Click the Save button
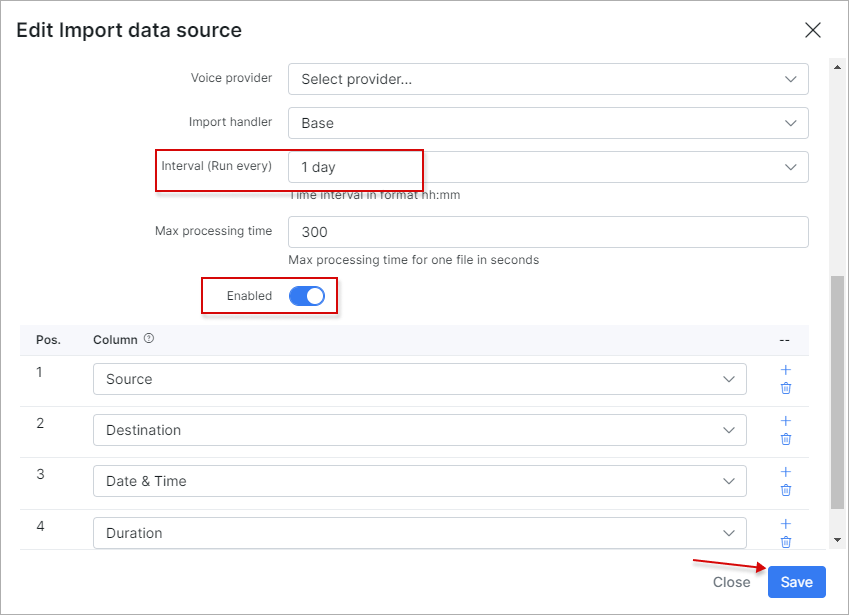849x615 pixels. point(796,582)
